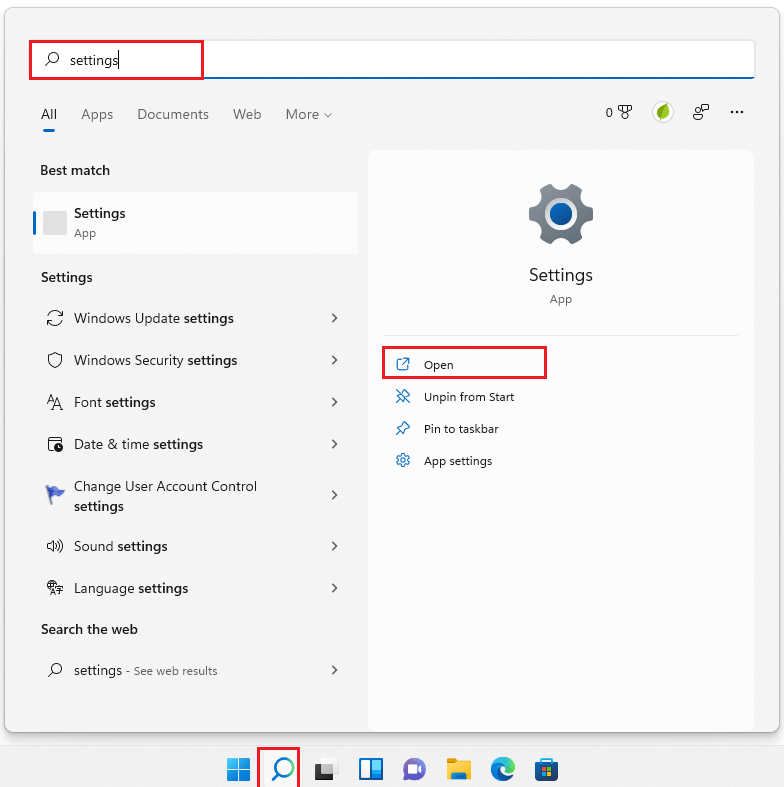This screenshot has width=784, height=787.
Task: Expand the settings web results chevron
Action: click(x=334, y=670)
